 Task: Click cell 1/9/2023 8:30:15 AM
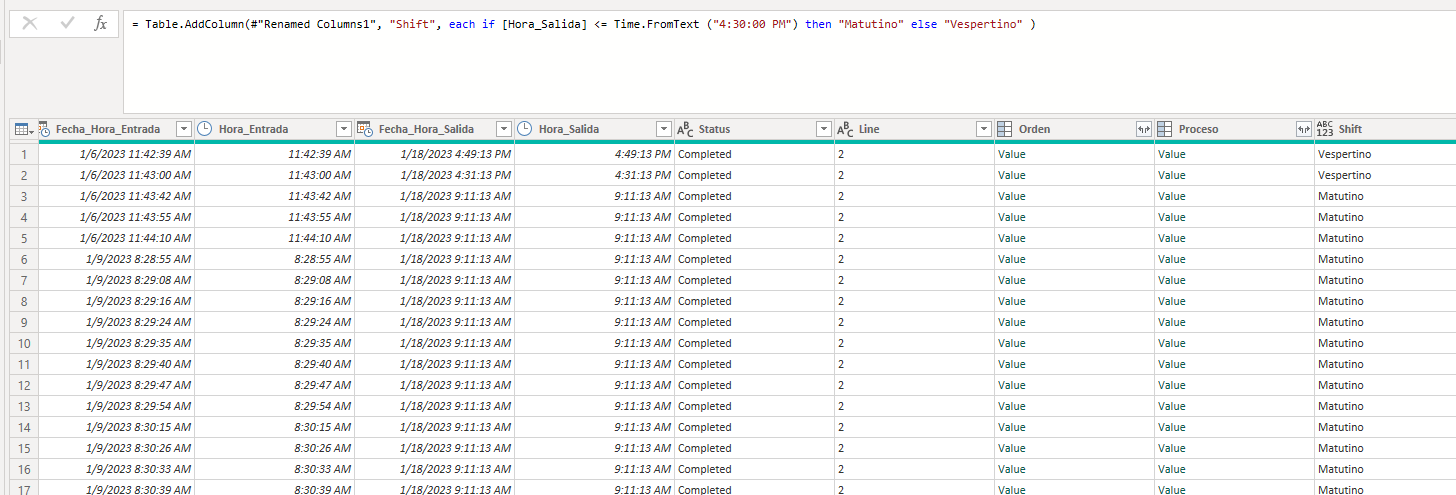[116, 427]
